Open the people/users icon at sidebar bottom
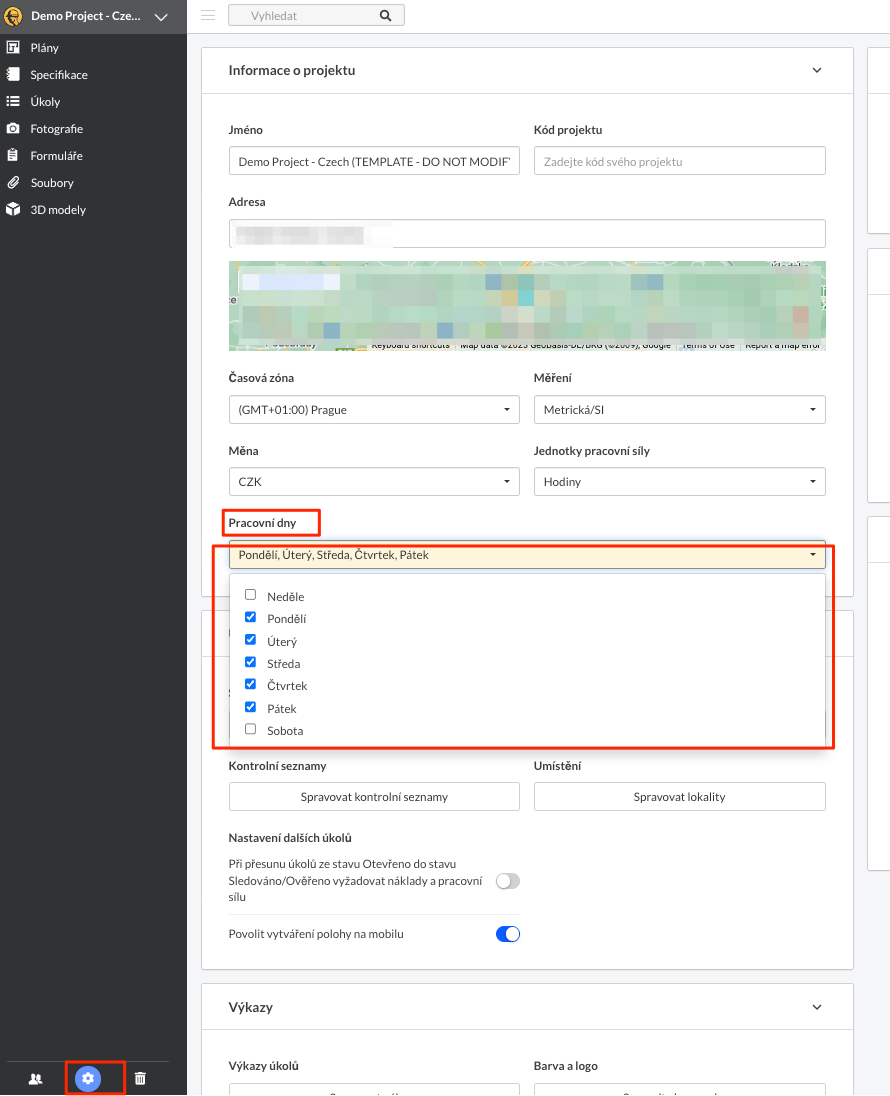Image resolution: width=890 pixels, height=1096 pixels. coord(36,1079)
